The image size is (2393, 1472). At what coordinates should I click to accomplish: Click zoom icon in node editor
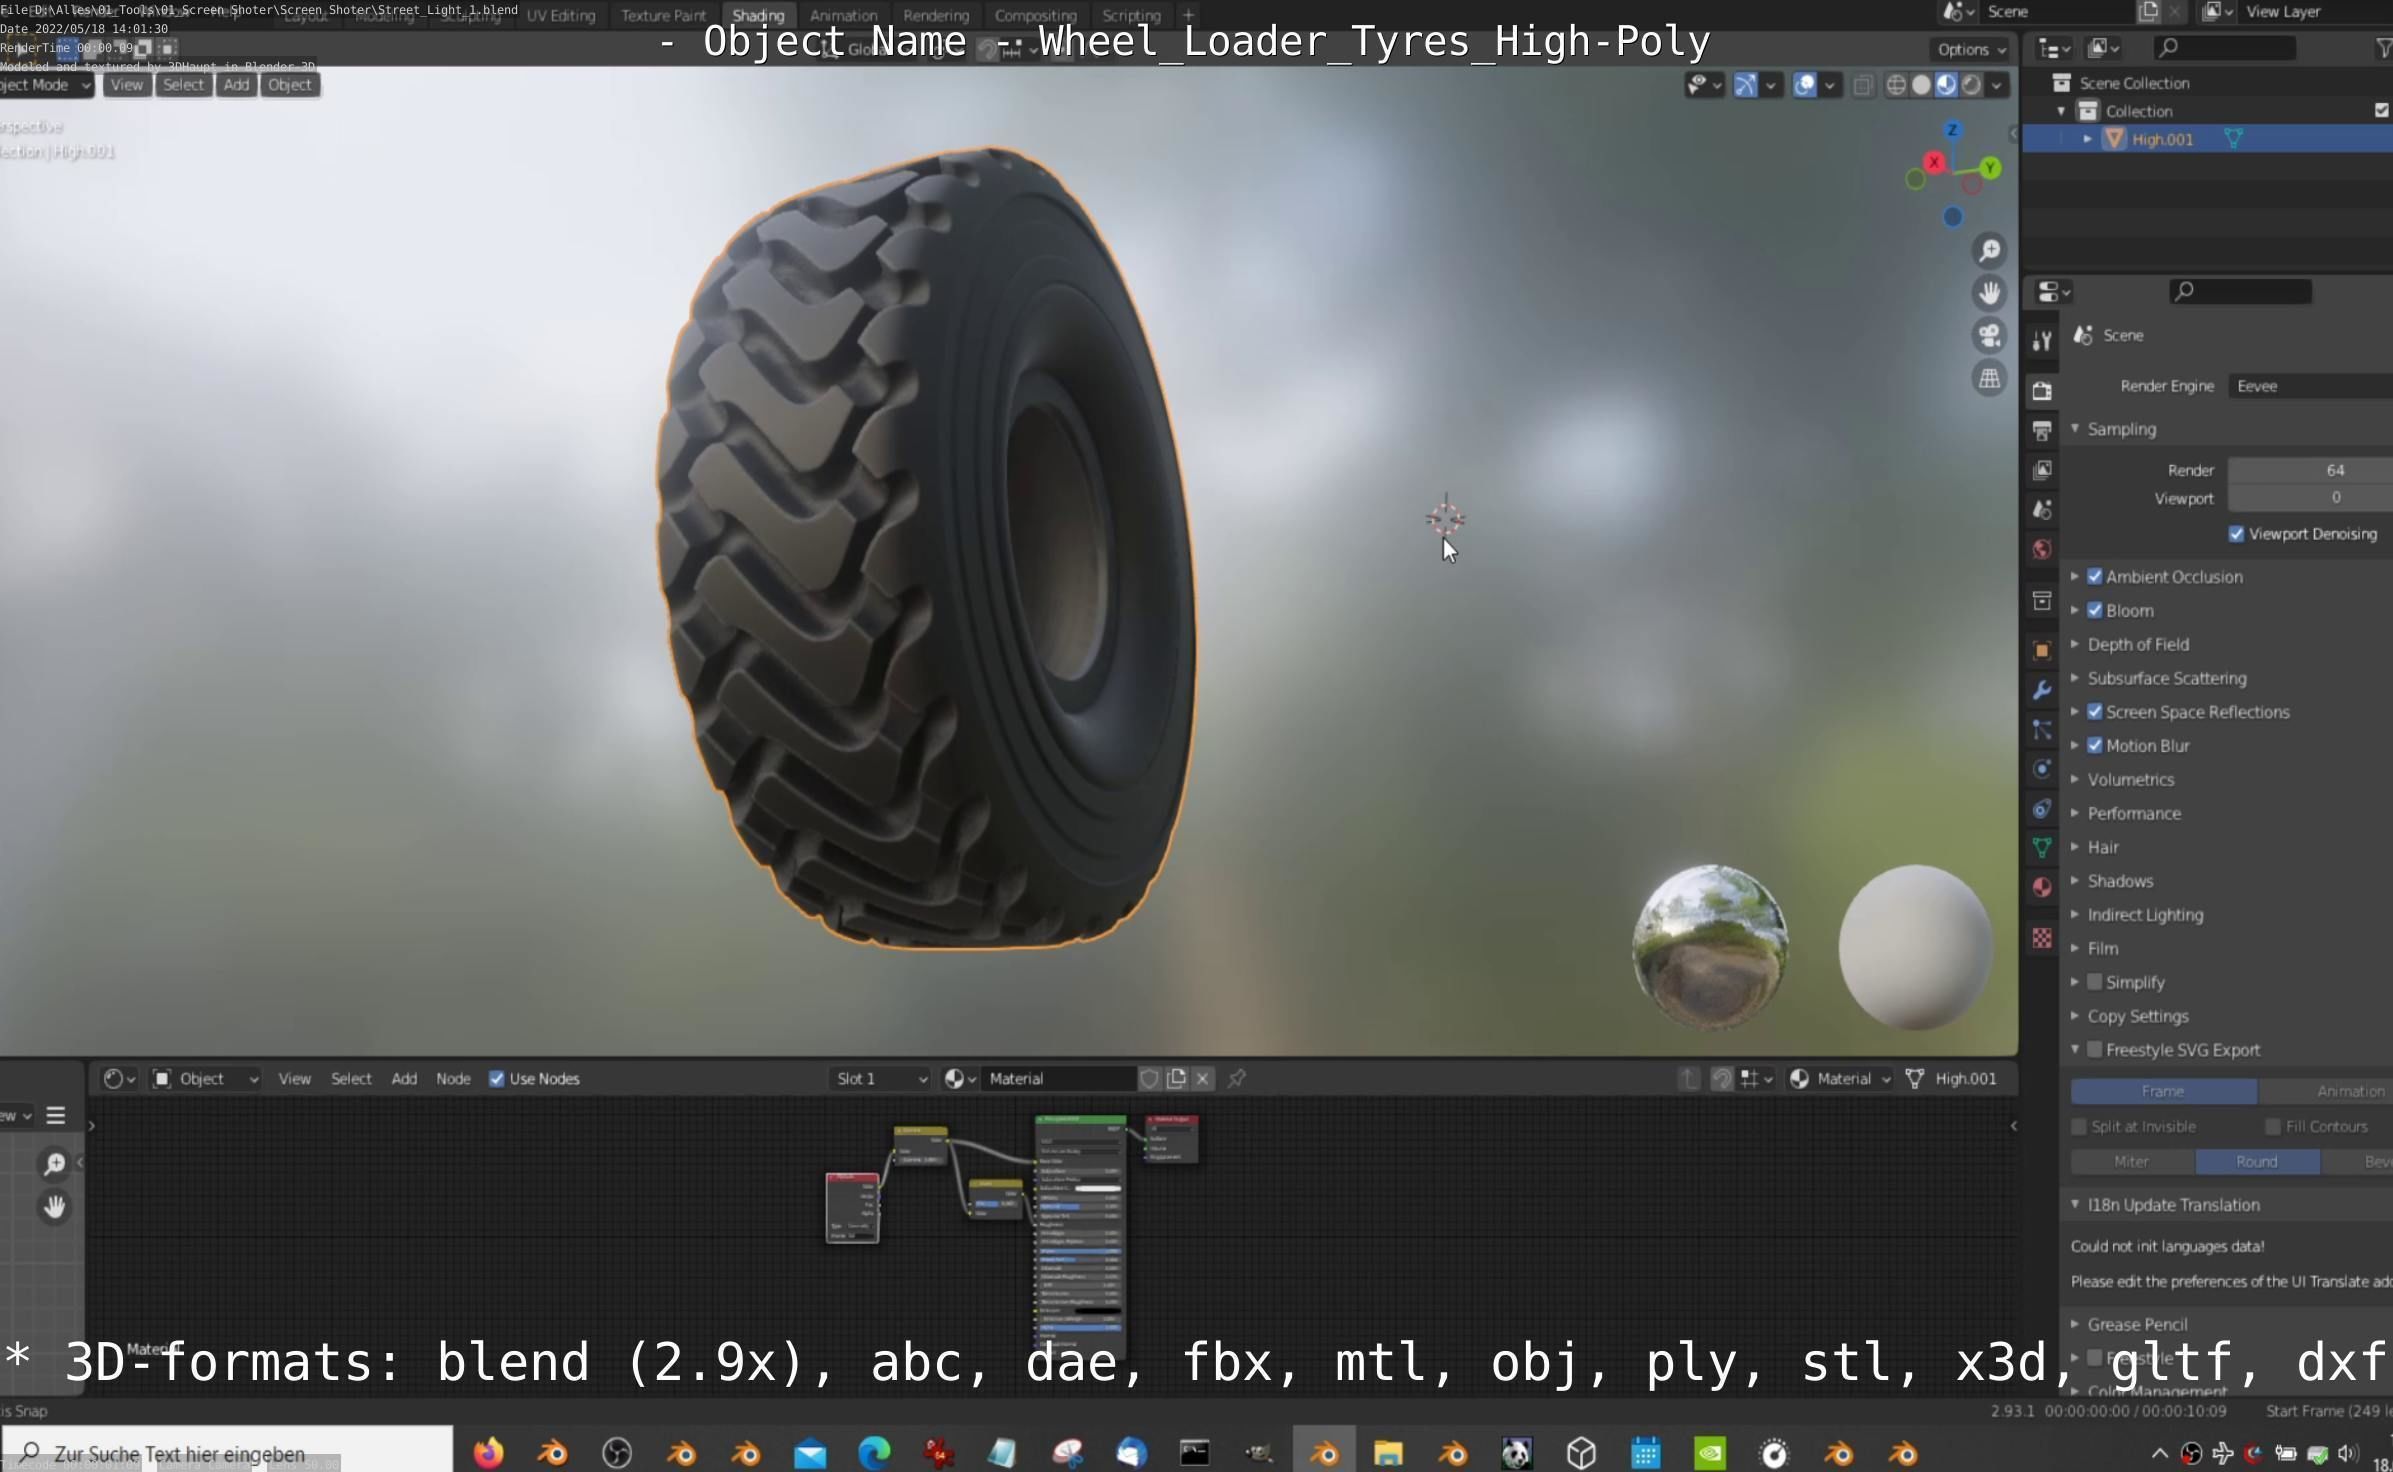tap(54, 1163)
